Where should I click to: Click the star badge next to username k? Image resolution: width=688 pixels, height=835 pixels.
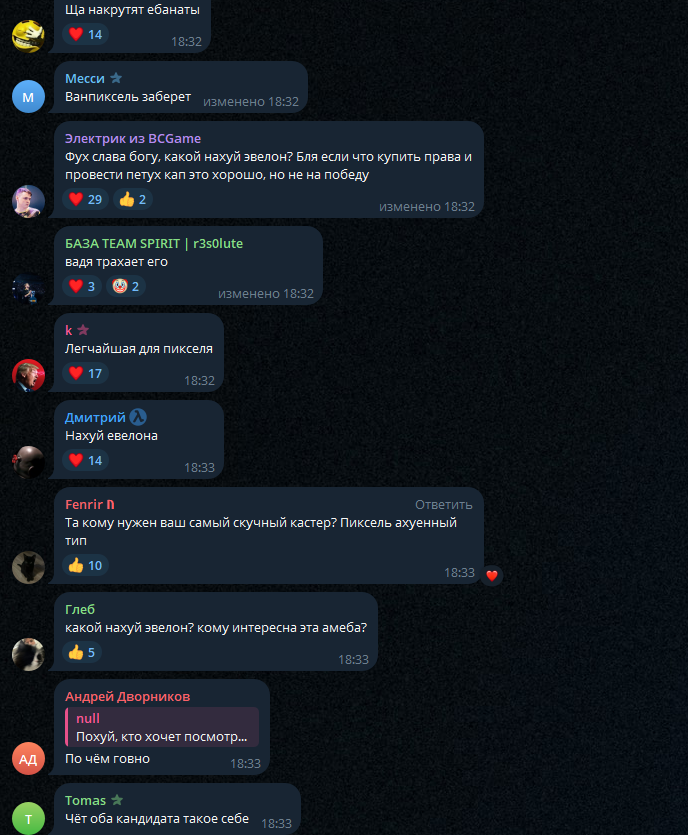(x=83, y=330)
